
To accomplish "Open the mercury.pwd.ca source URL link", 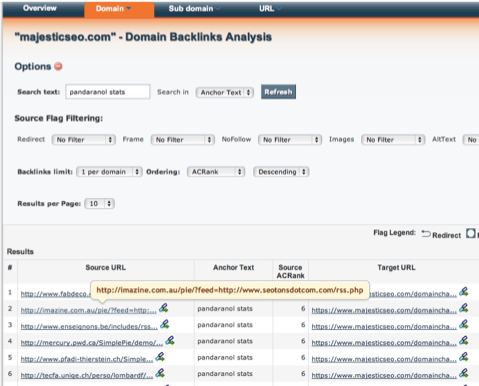I will click(x=92, y=343).
